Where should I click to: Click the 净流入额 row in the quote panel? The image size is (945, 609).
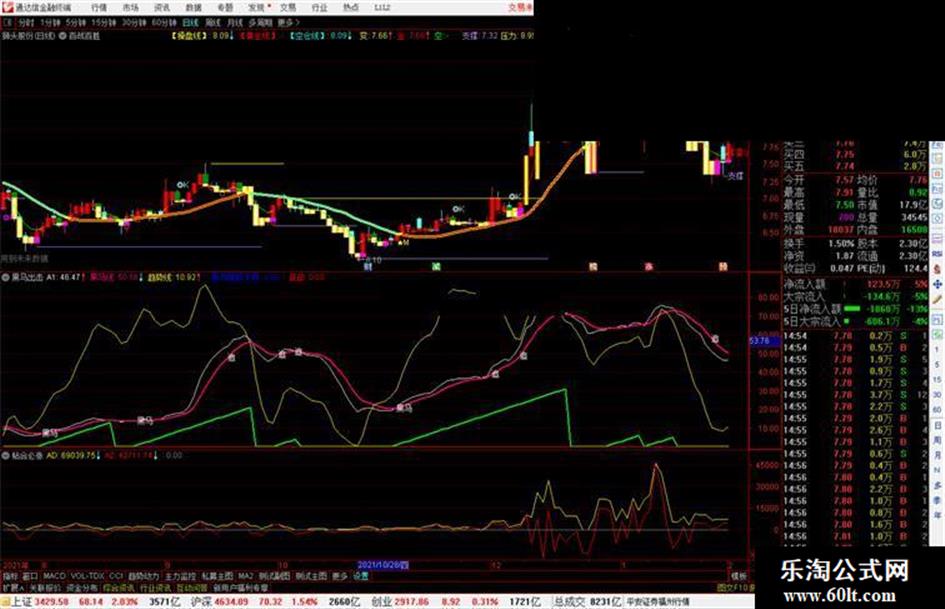tap(856, 283)
